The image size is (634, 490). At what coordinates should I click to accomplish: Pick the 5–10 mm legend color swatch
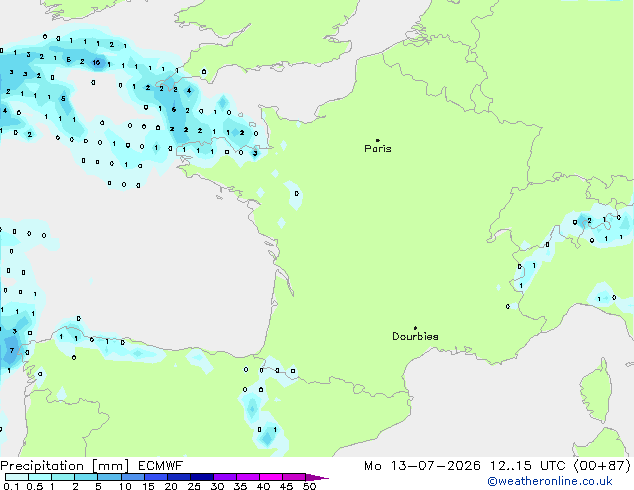(109, 477)
